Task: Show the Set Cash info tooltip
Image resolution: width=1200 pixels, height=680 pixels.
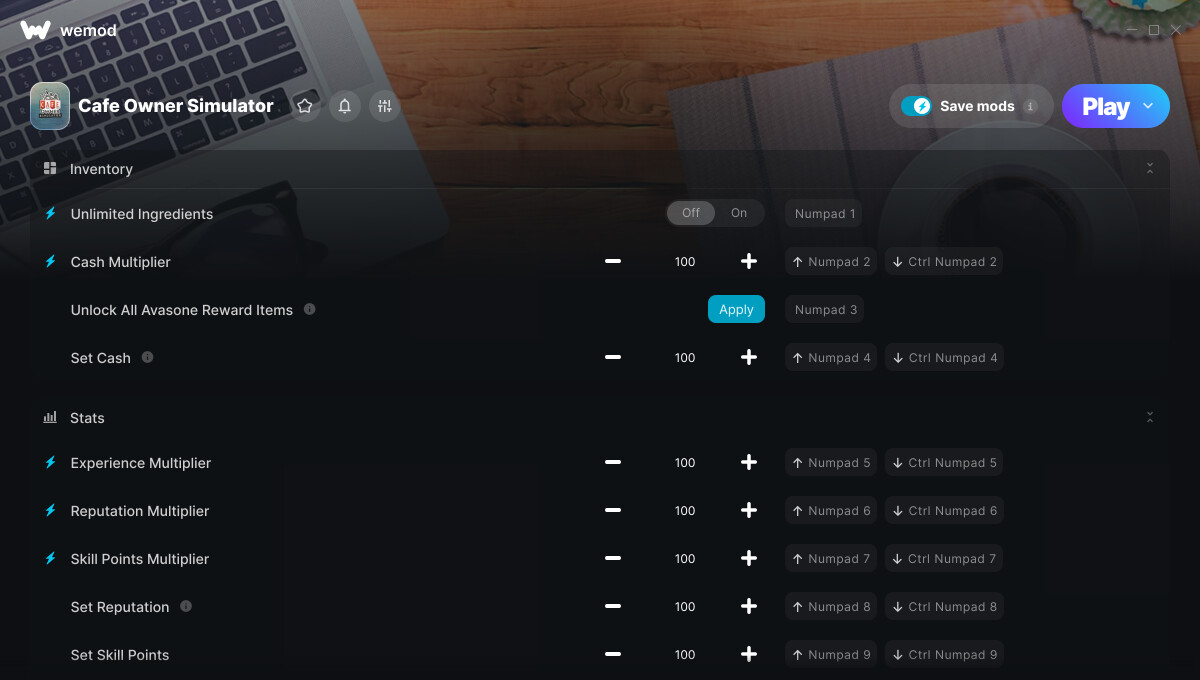Action: [147, 357]
